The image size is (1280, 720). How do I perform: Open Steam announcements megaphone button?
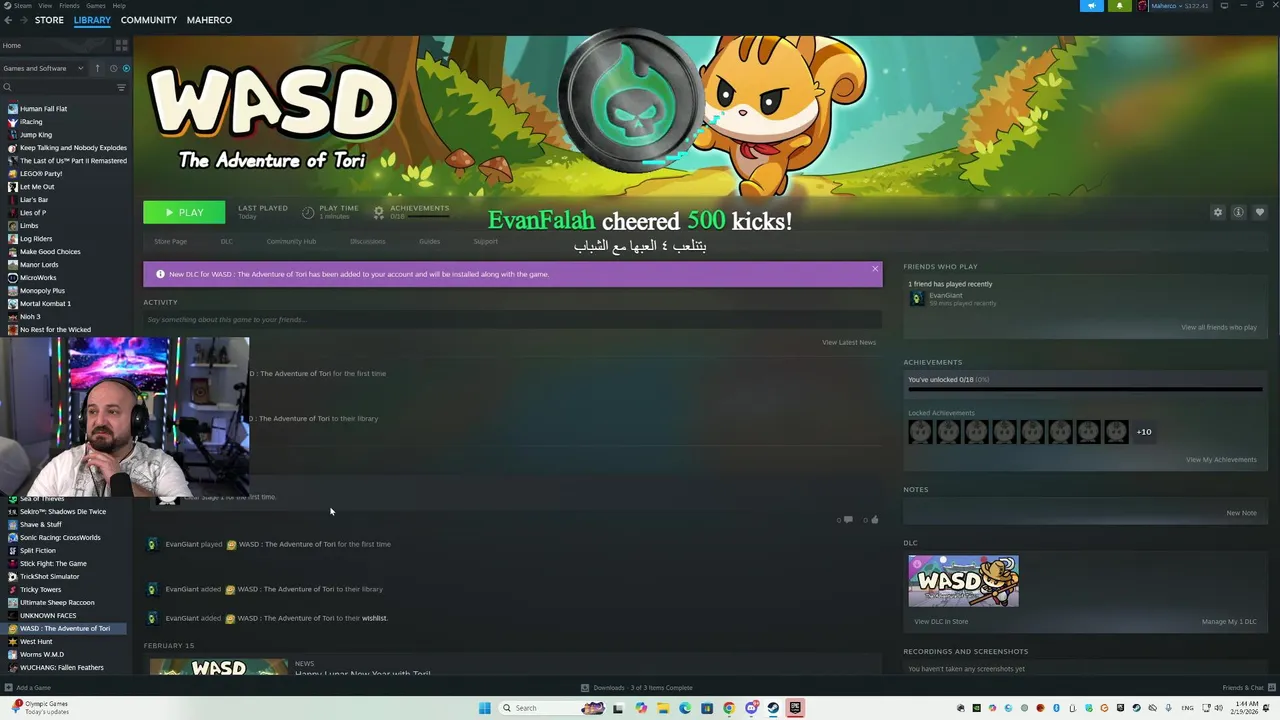coord(1092,6)
